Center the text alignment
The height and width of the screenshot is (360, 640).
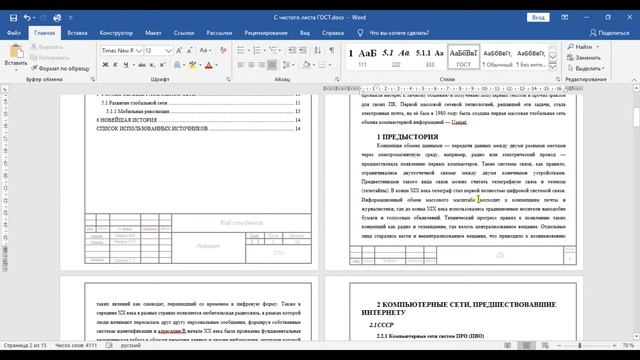click(251, 65)
